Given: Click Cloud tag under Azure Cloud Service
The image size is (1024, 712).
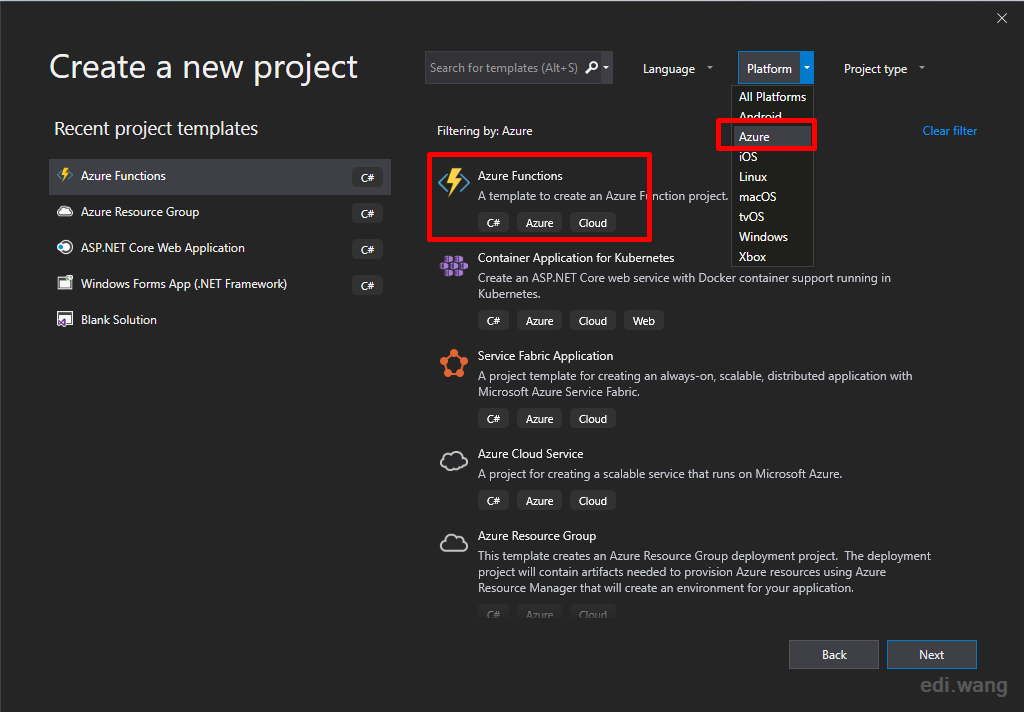Looking at the screenshot, I should click(592, 501).
